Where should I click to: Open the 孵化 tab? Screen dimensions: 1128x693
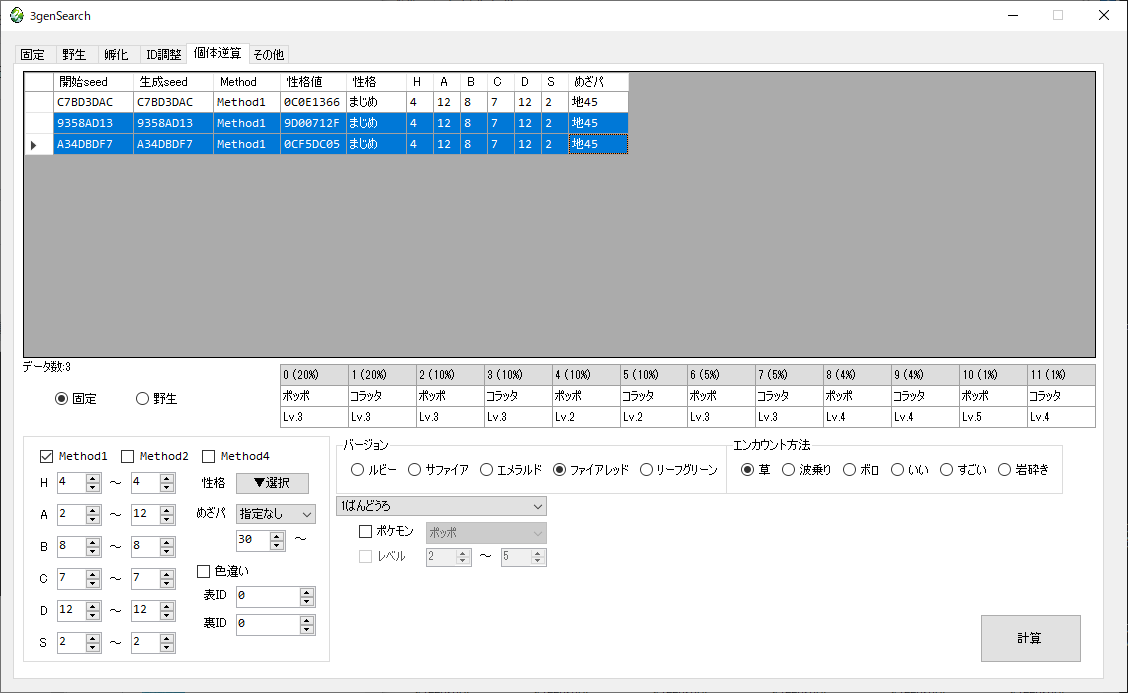pyautogui.click(x=116, y=54)
